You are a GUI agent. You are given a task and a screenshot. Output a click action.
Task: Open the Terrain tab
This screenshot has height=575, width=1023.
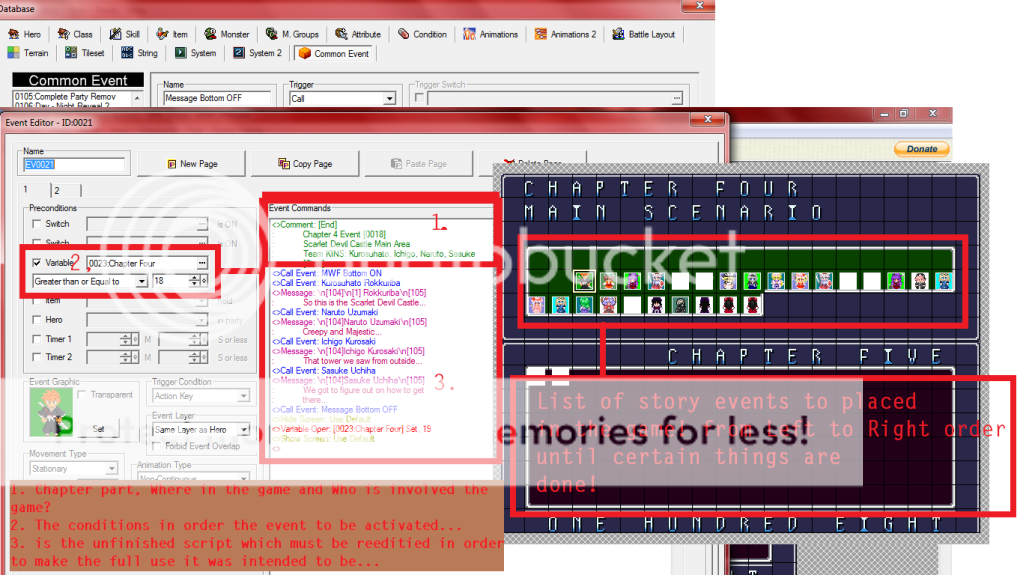pos(28,53)
